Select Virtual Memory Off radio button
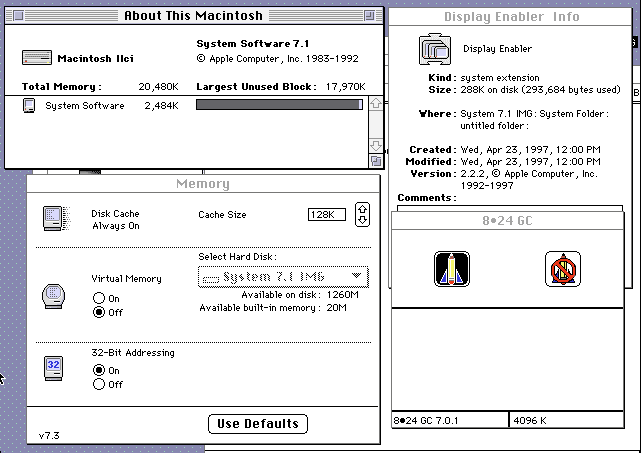Viewport: 641px width, 453px height. tap(99, 312)
